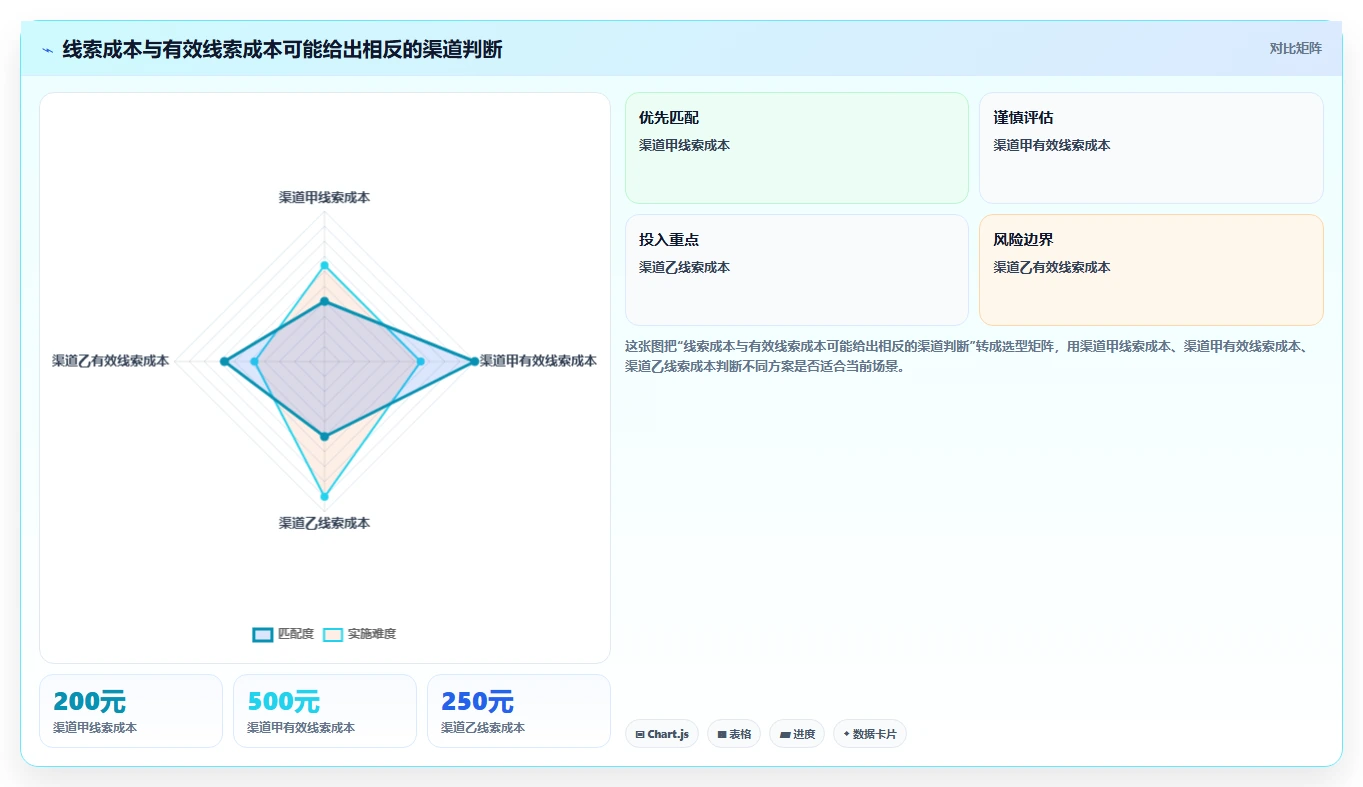Click the 渠道甲有效线索成本 label under 500元
This screenshot has width=1363, height=787.
pyautogui.click(x=301, y=728)
